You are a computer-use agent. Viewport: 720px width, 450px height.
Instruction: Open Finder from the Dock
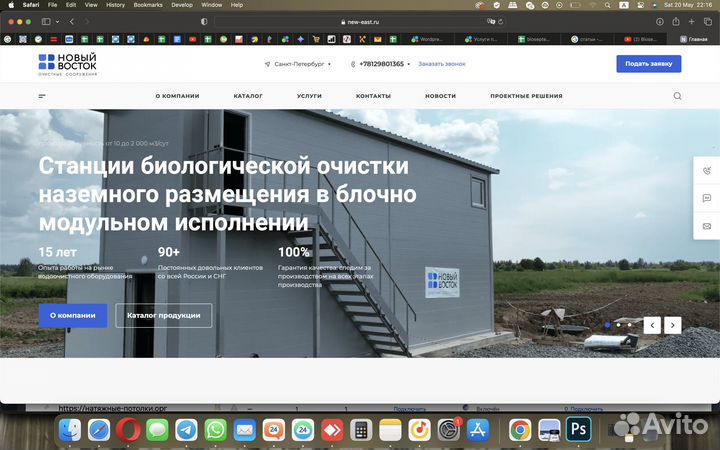point(70,430)
